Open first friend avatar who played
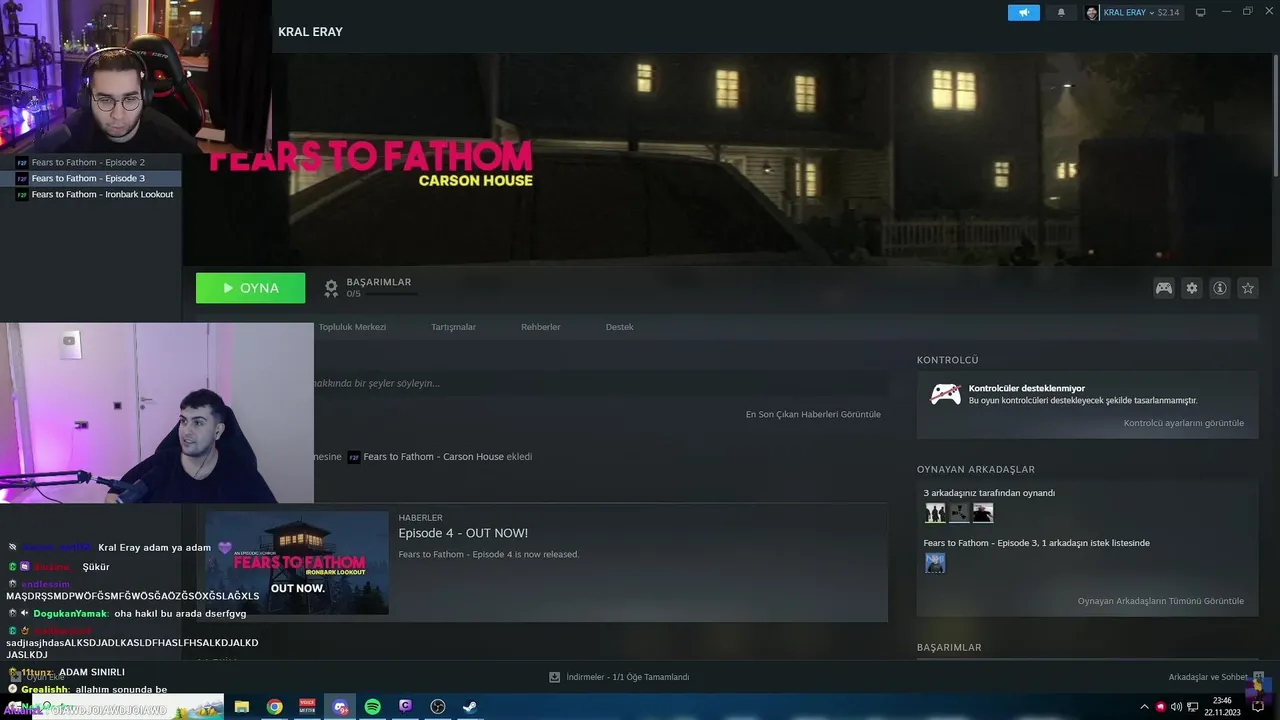The height and width of the screenshot is (720, 1280). [935, 513]
